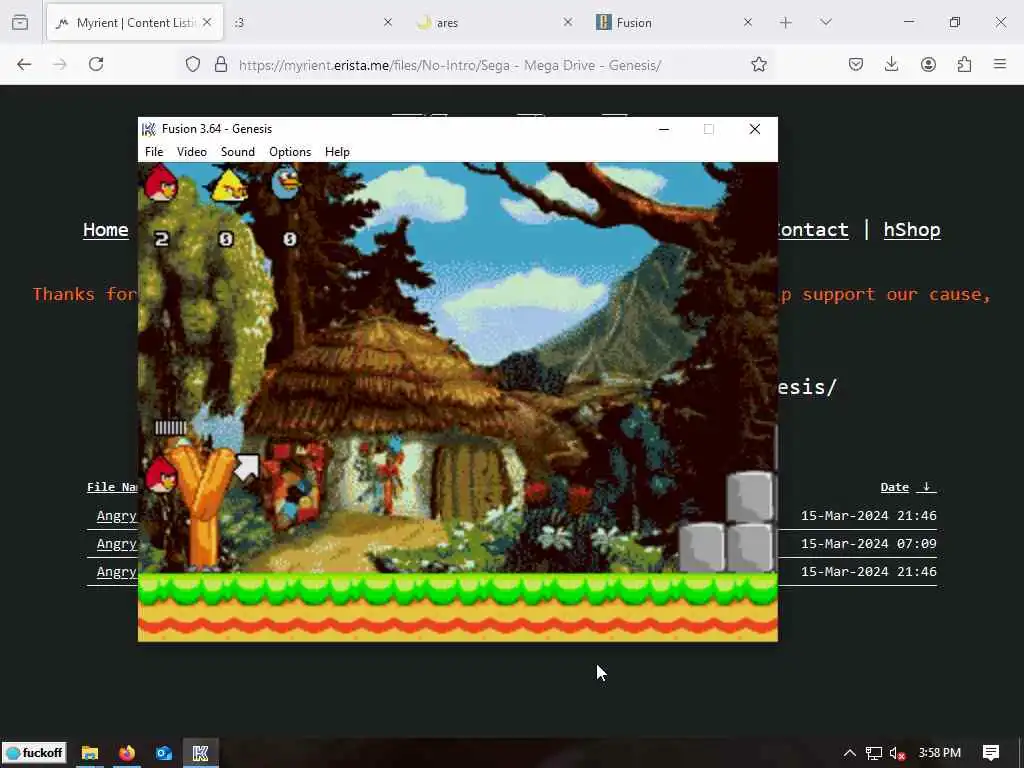Sort the listing by File Name column
Screen dimensions: 1024x768
[112, 487]
